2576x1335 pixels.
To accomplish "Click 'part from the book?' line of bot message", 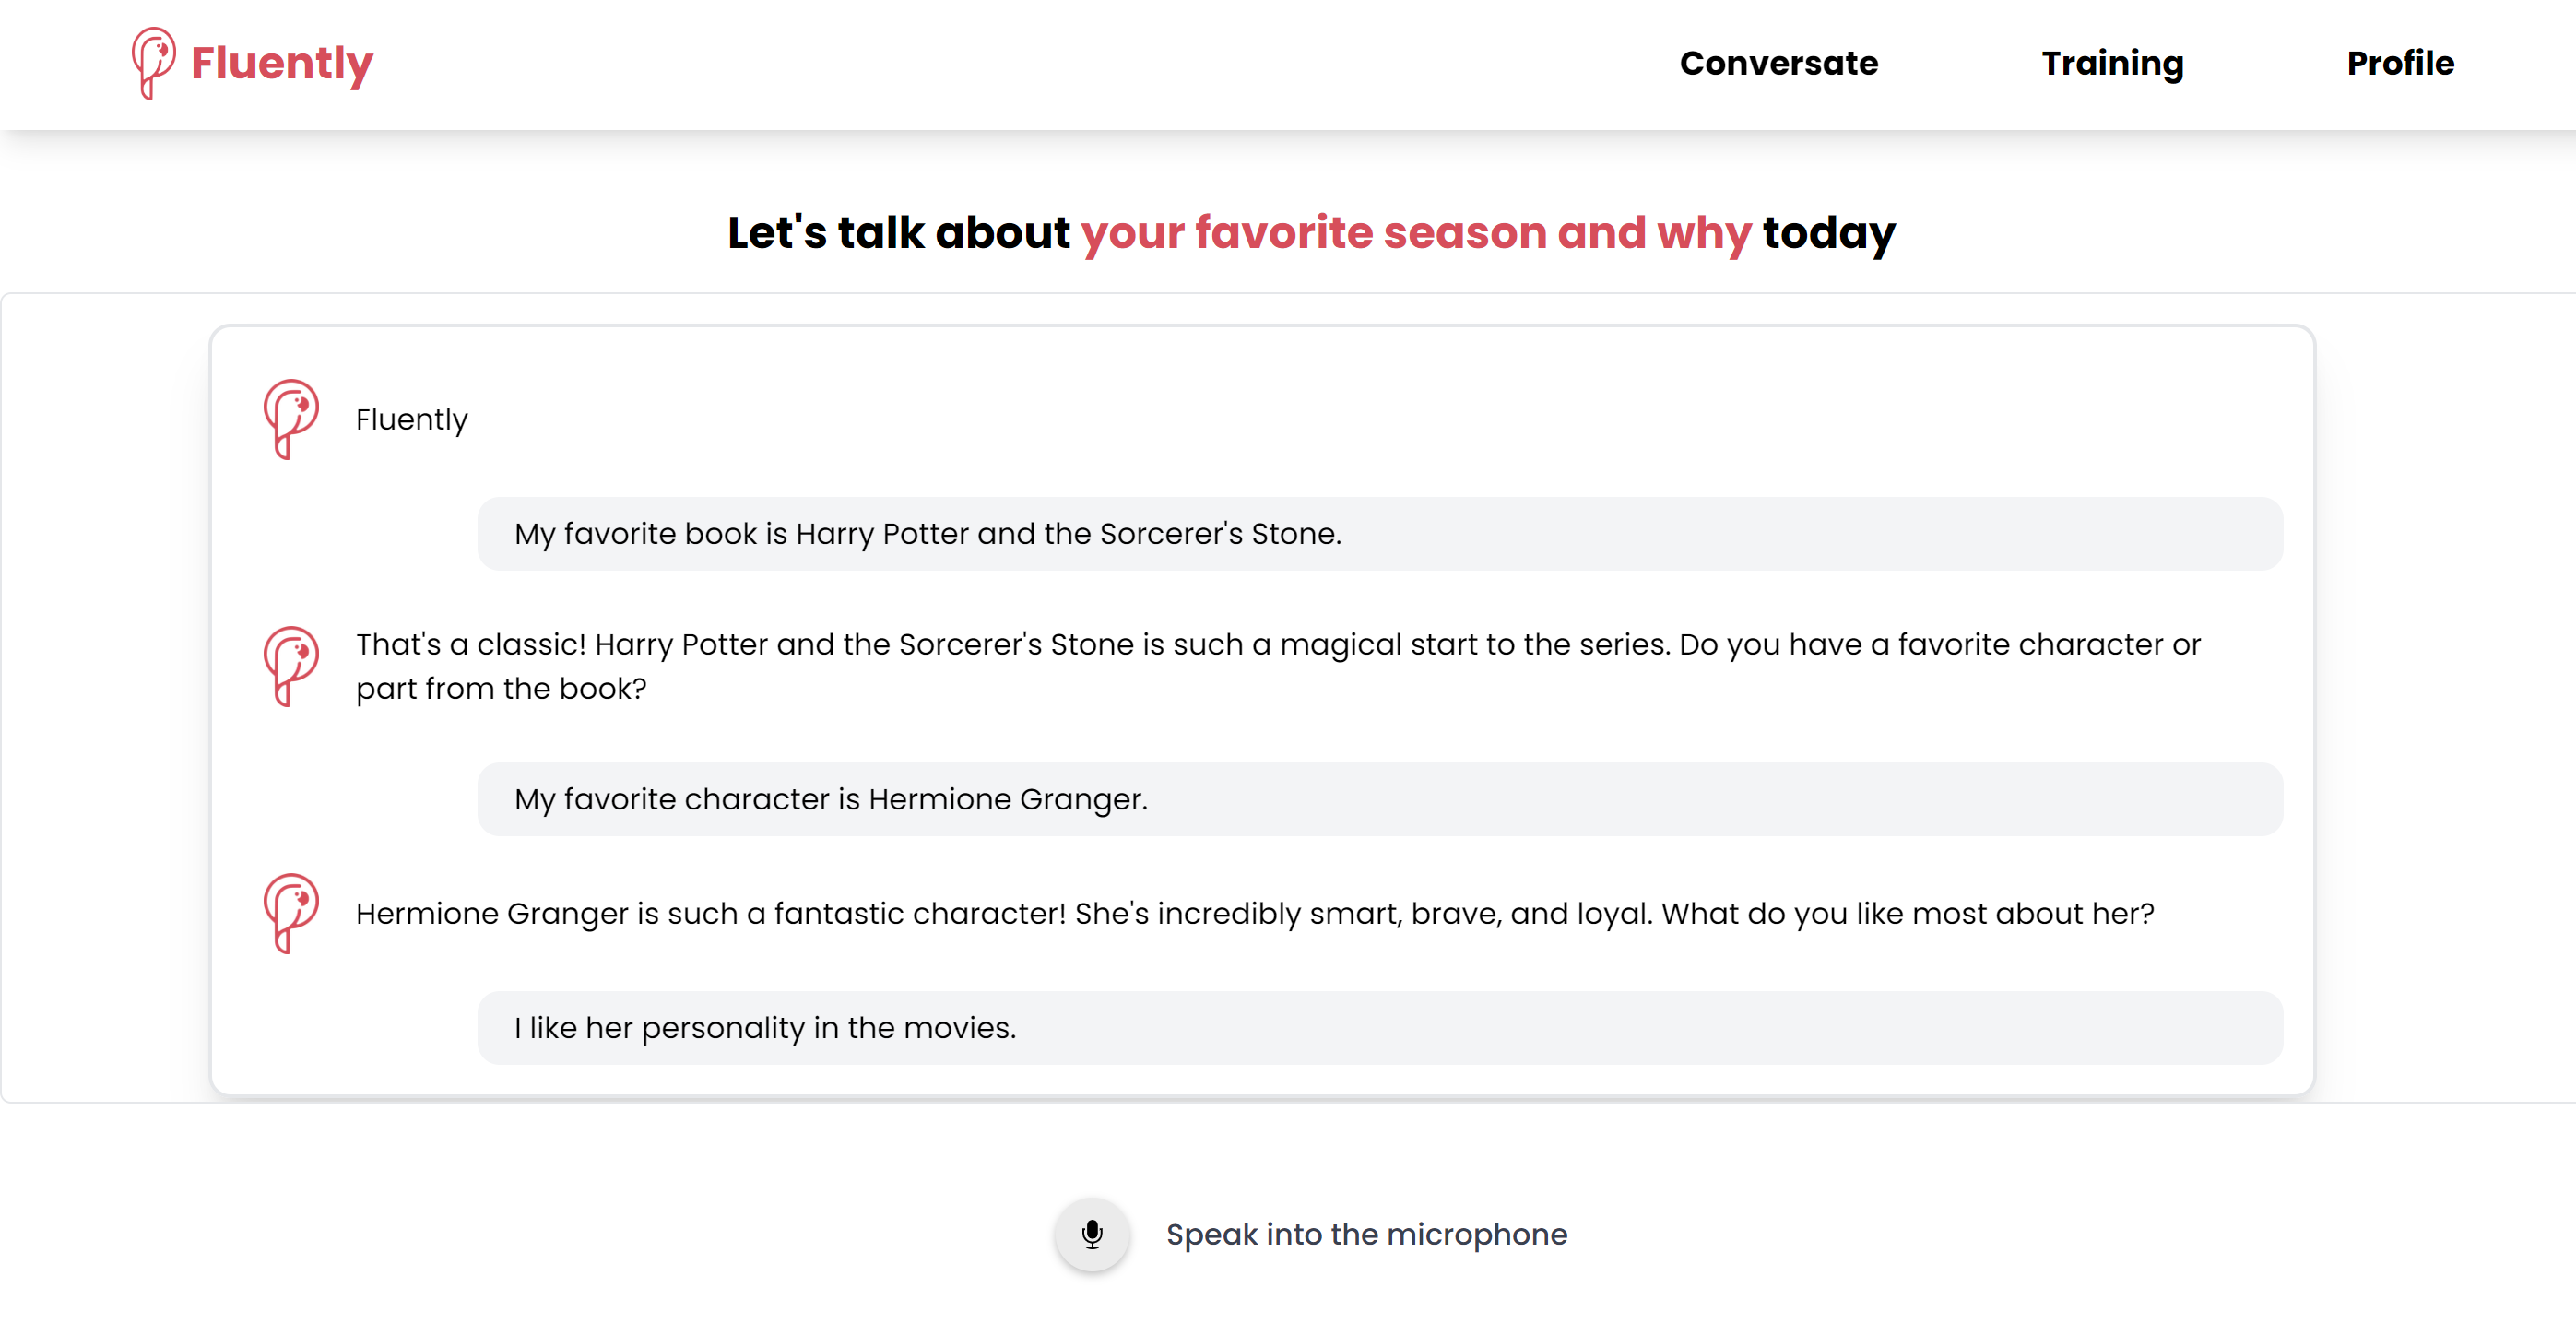I will (501, 689).
